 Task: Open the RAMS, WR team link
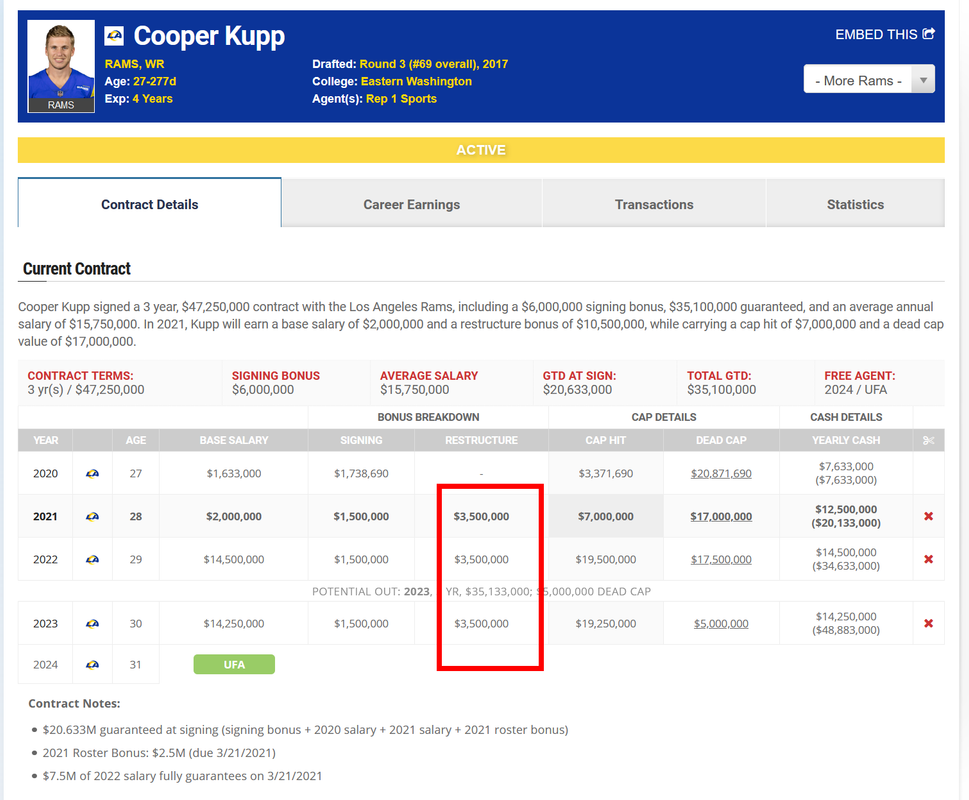click(134, 64)
